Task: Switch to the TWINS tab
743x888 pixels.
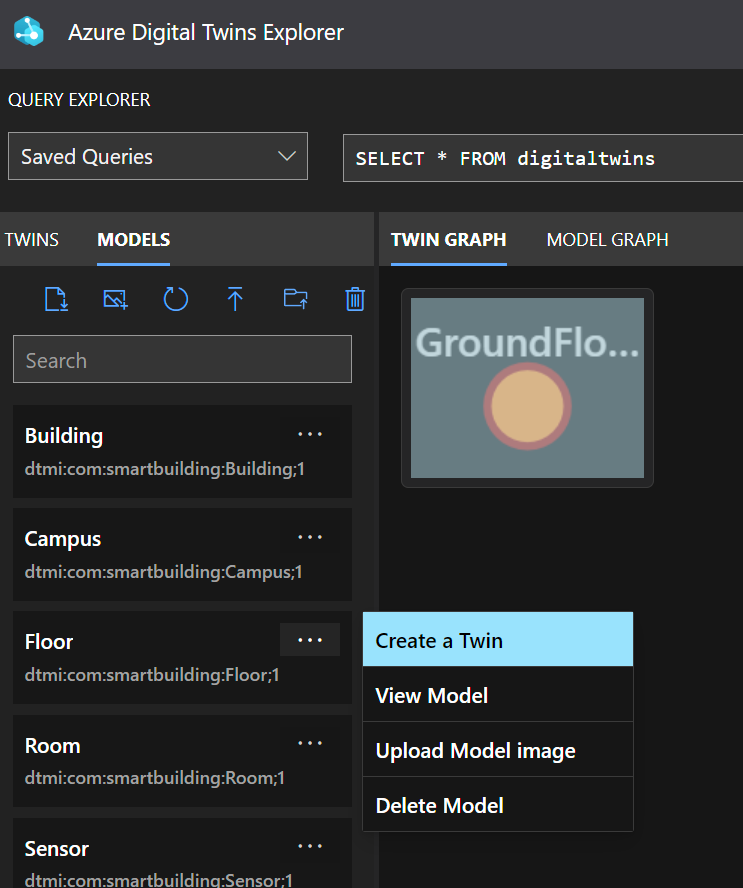Action: pyautogui.click(x=32, y=240)
